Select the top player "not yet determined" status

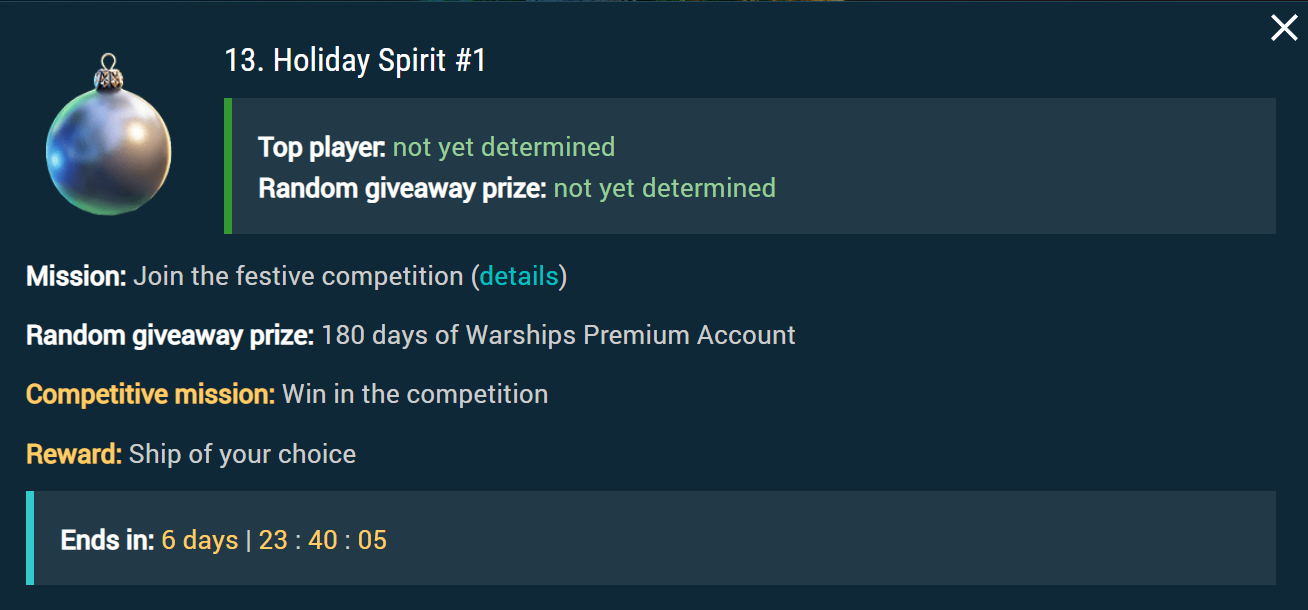click(x=503, y=147)
